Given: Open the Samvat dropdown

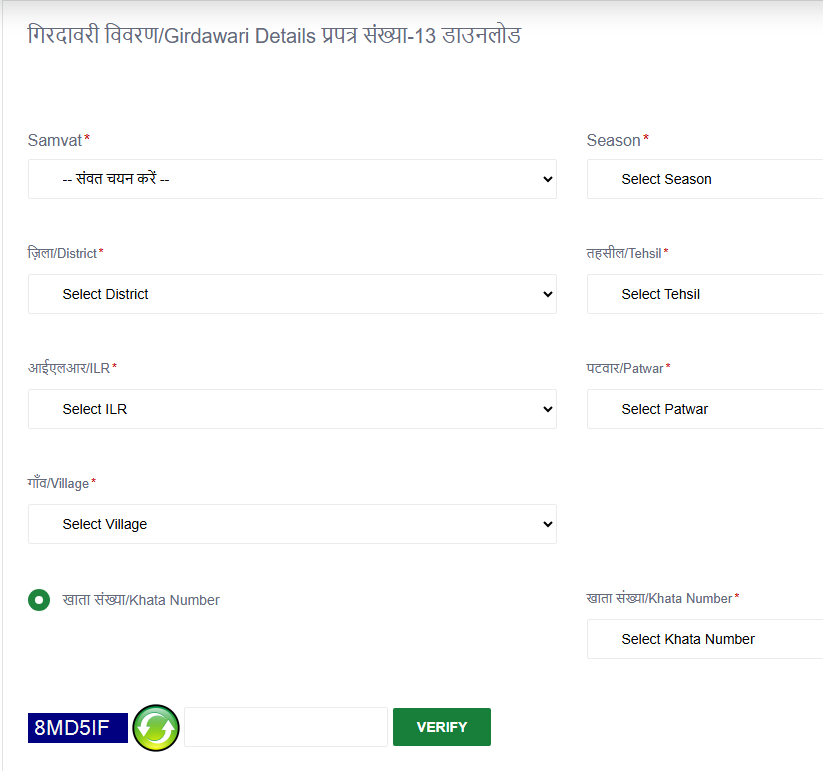Looking at the screenshot, I should coord(292,179).
